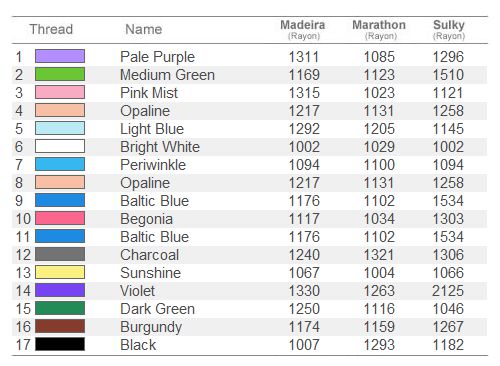Click the Sulky (Rayon) column header
This screenshot has height=366, width=500.
[449, 30]
